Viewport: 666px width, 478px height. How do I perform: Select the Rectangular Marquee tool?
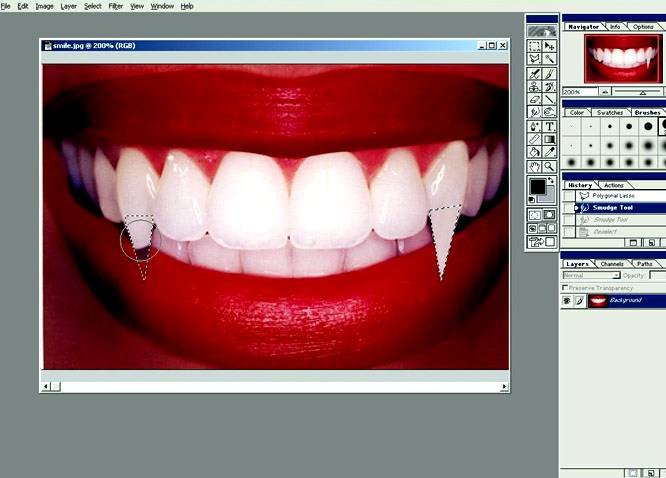click(535, 46)
